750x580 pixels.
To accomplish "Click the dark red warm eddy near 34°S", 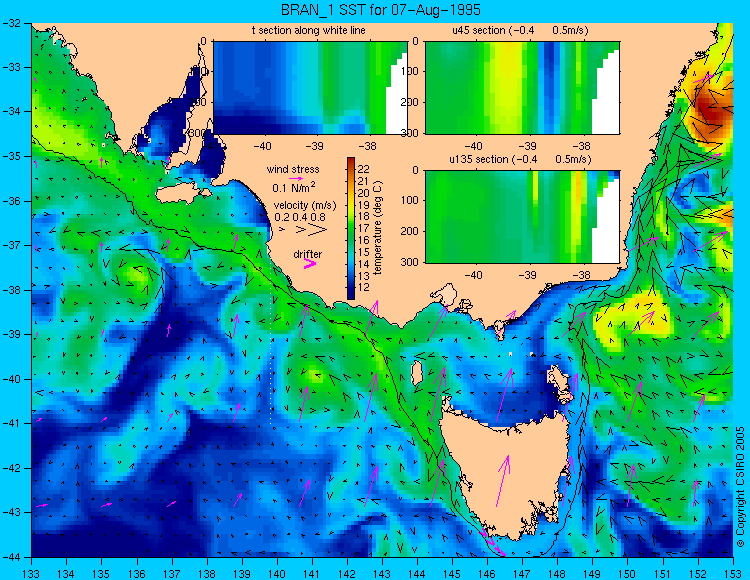I will pyautogui.click(x=712, y=112).
